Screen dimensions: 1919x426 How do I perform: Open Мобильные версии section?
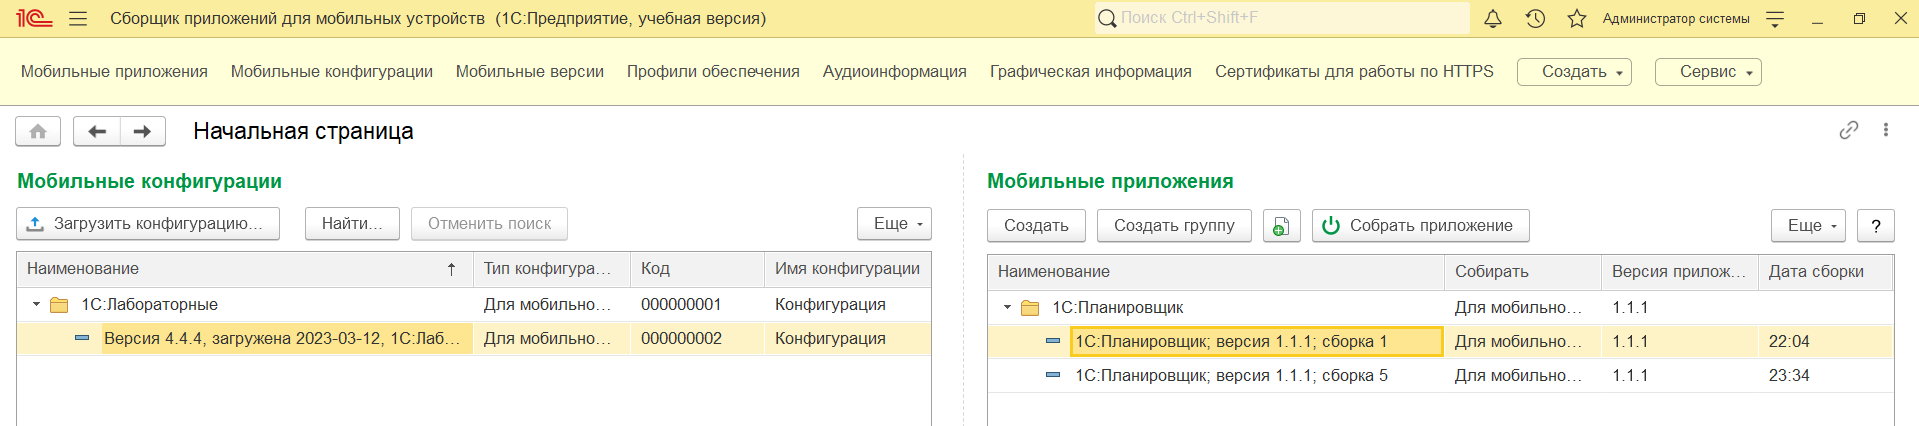(530, 72)
